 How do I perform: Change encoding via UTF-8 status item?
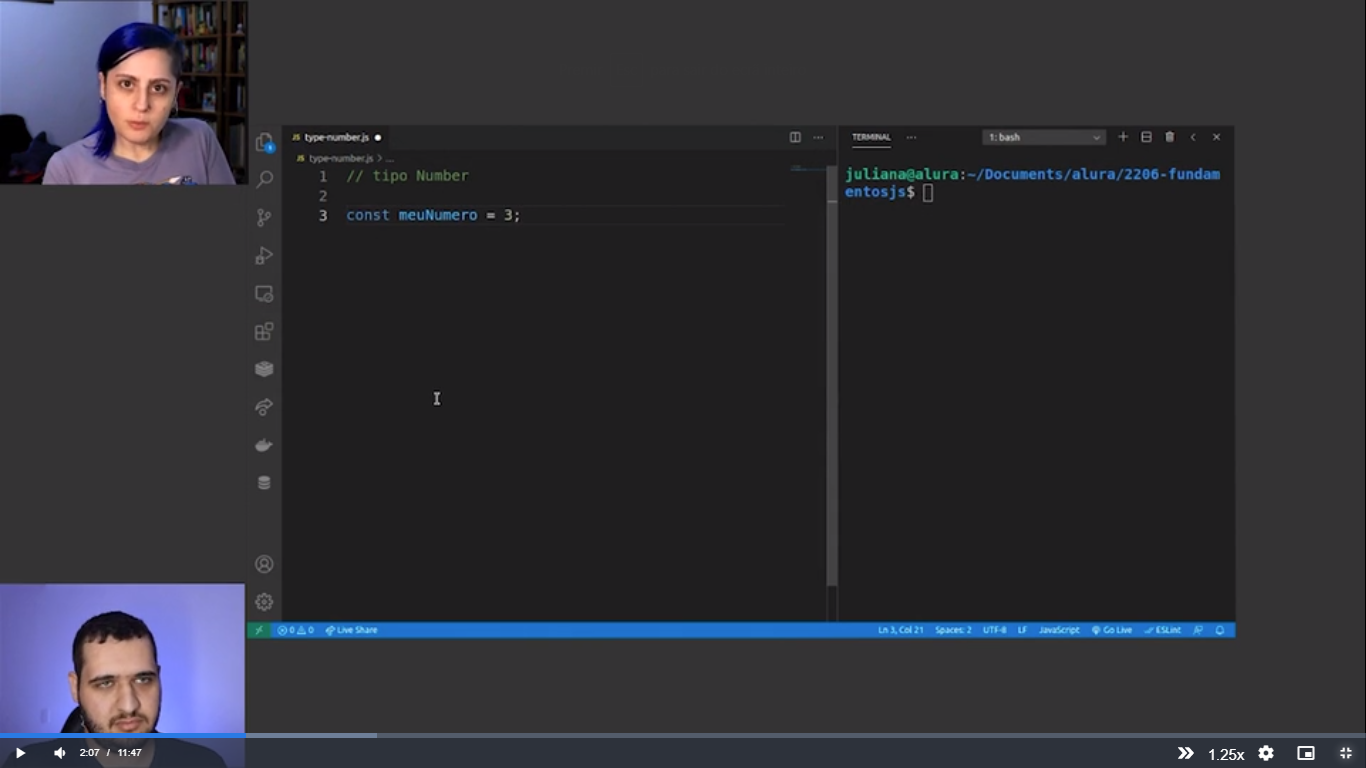(995, 630)
